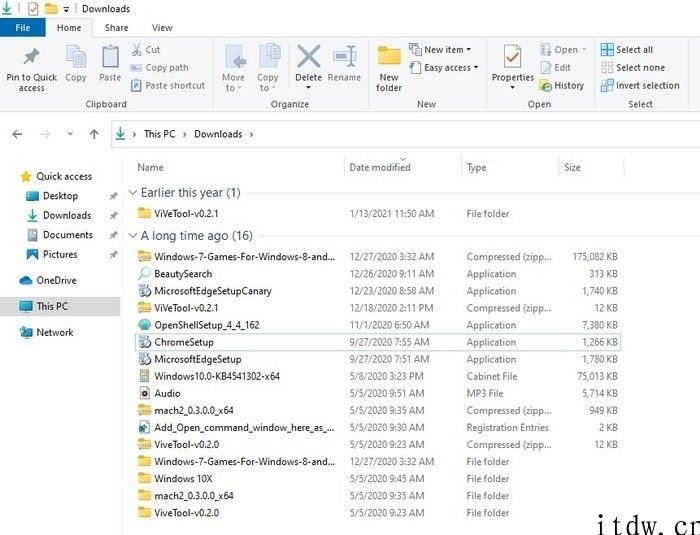Switch to the View tab
The image size is (700, 535).
(162, 28)
